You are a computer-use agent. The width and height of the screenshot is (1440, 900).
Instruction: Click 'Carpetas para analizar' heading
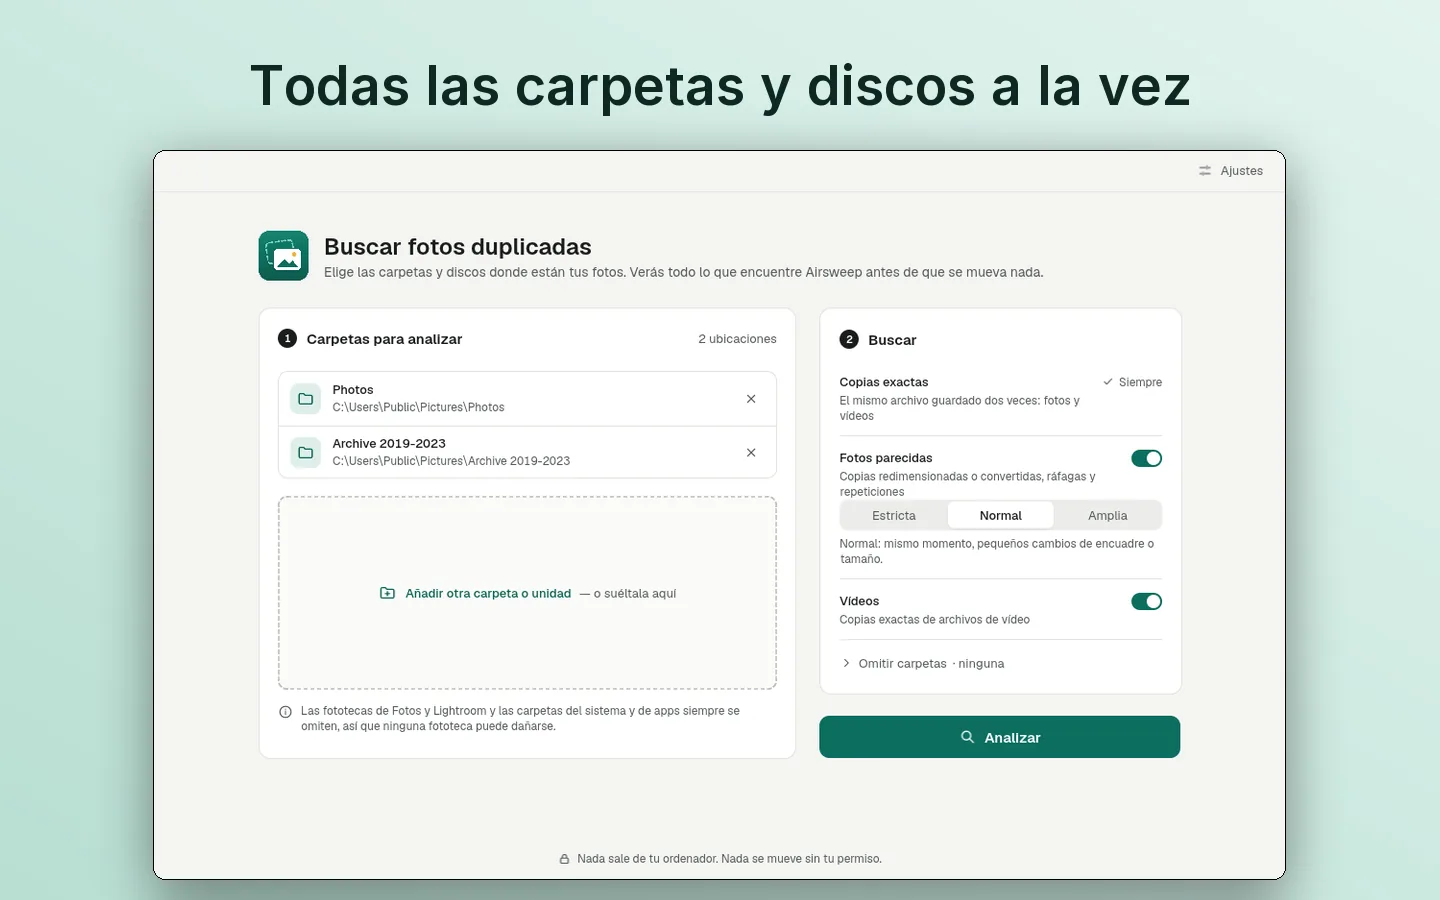[384, 339]
